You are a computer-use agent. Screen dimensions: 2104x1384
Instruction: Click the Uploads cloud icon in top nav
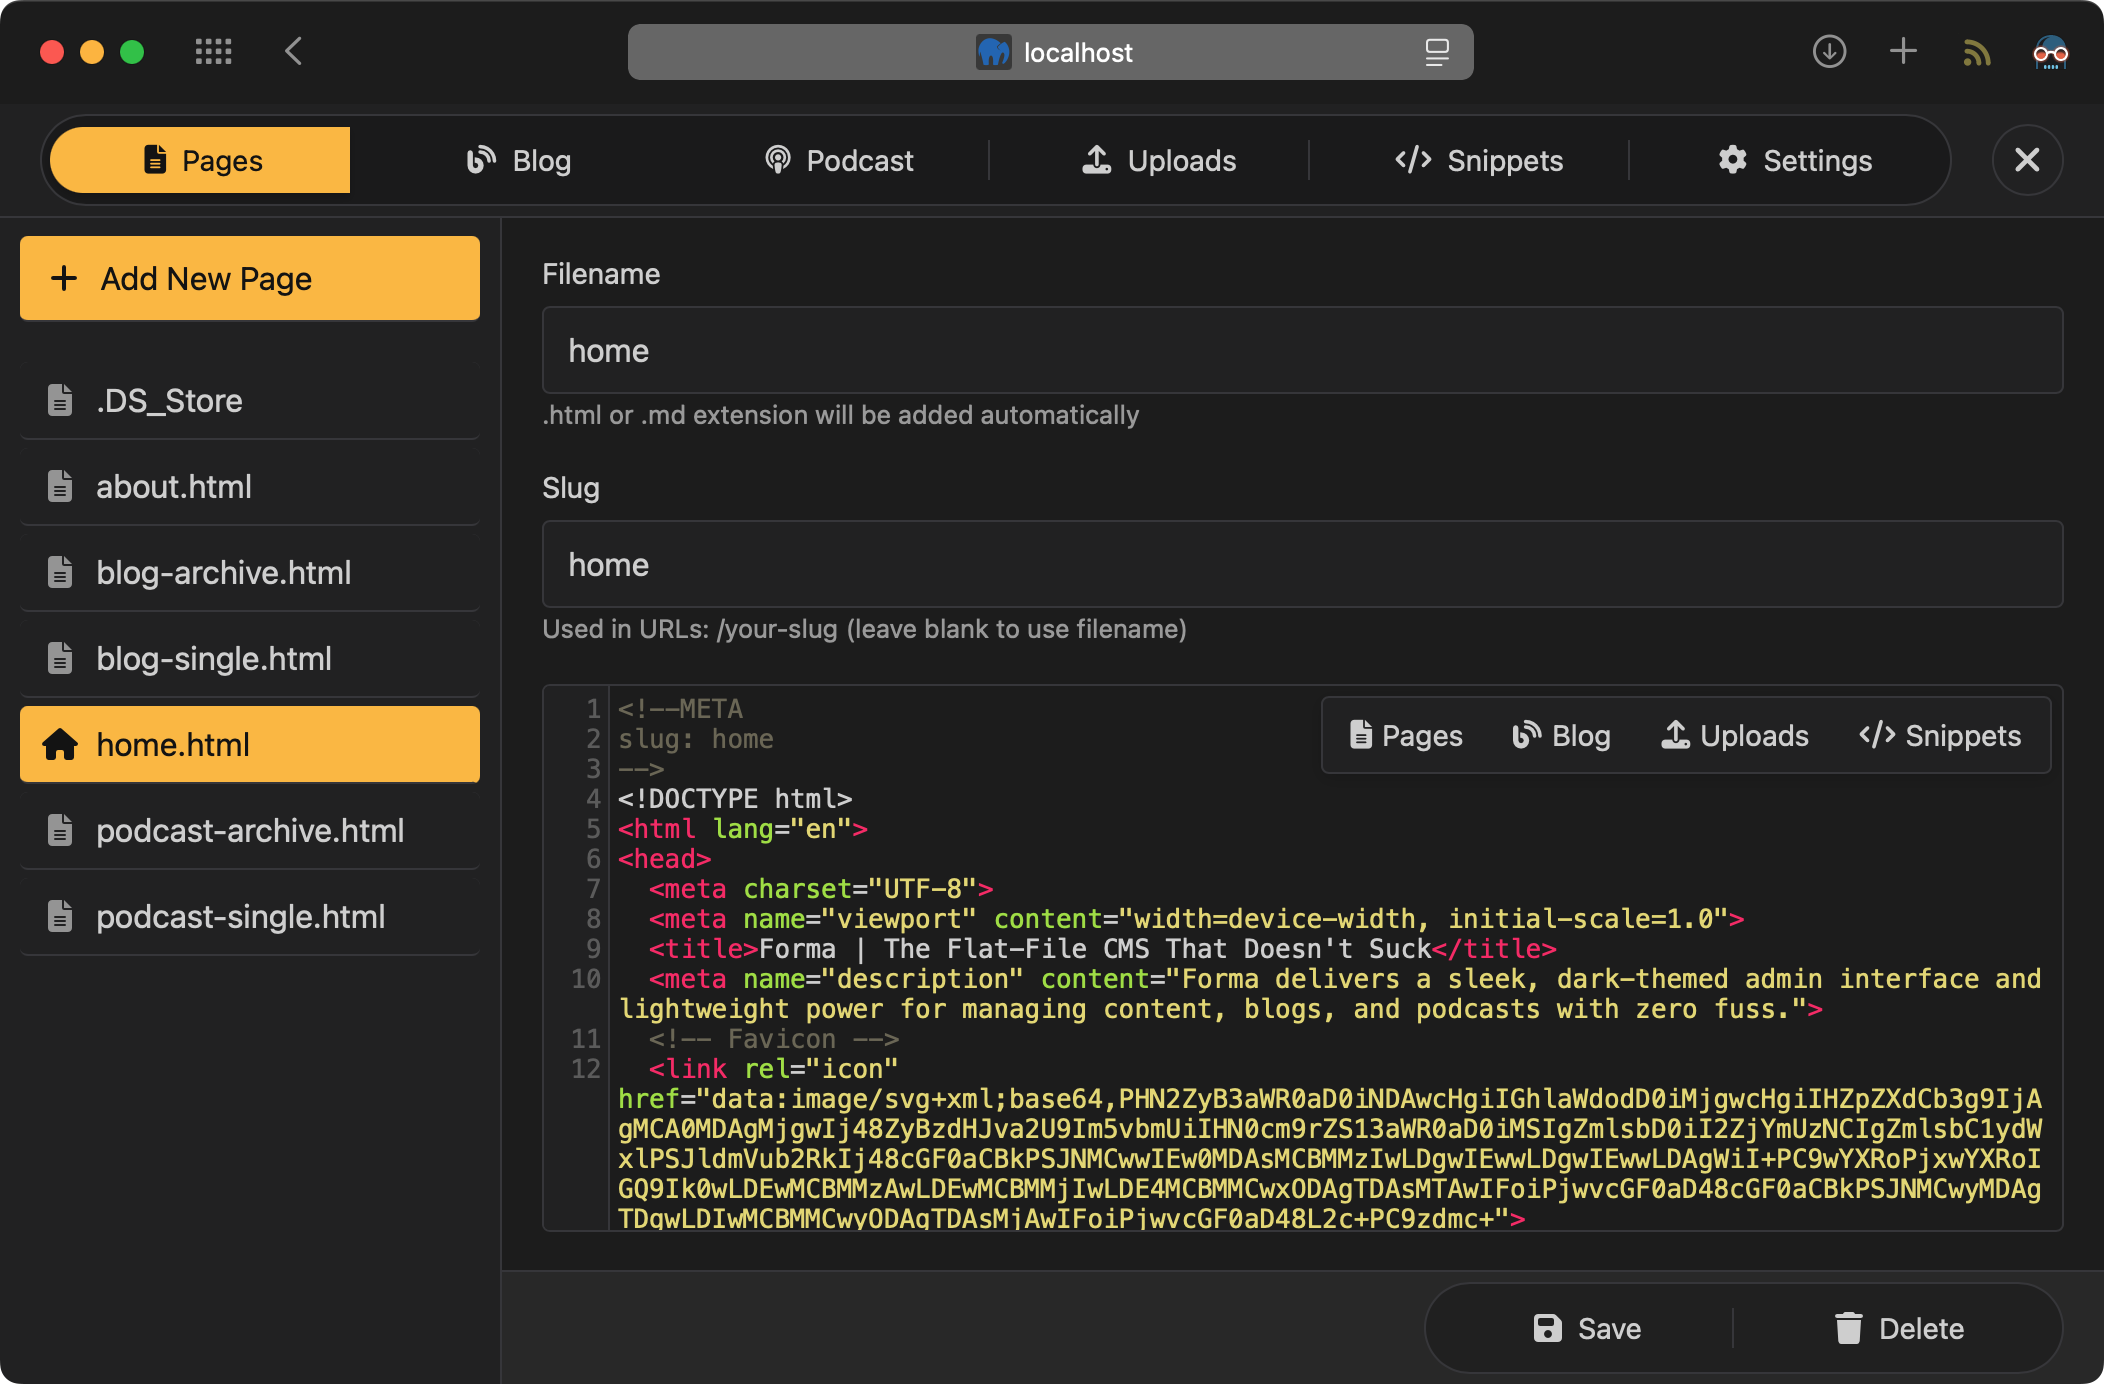[x=1097, y=160]
